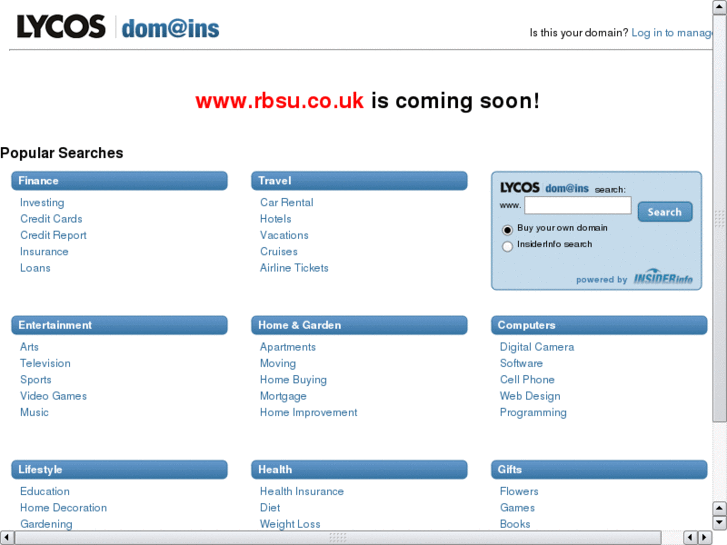Open the Loans link
Screen dimensions: 727x545
click(x=35, y=268)
